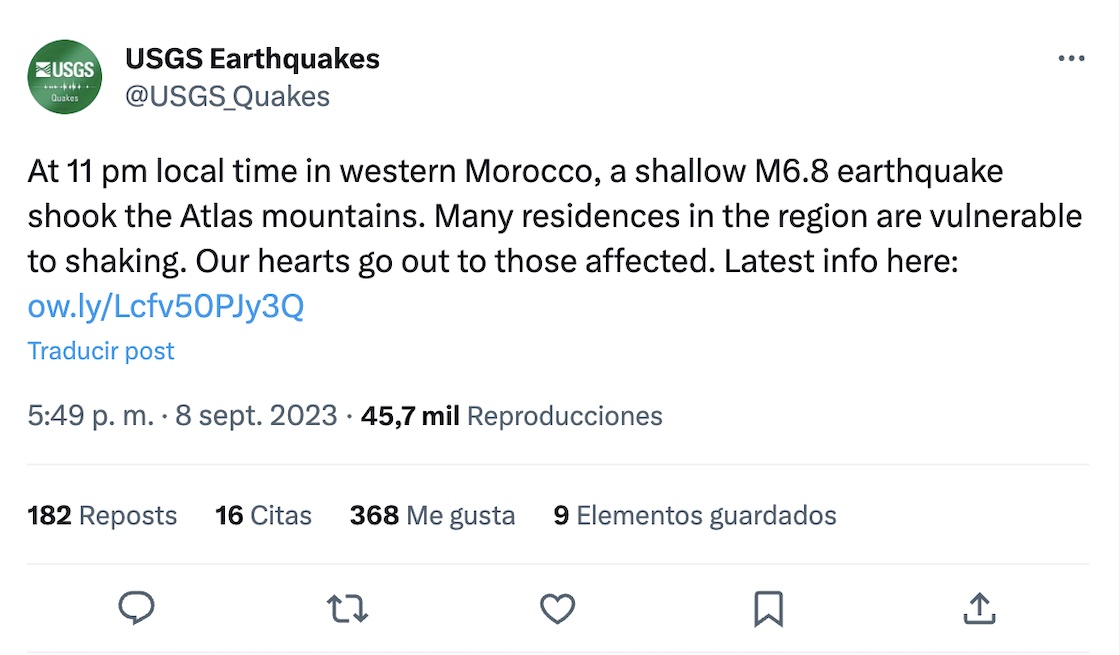Click the 45,7 mil Reproducciones view count
Viewport: 1120px width, 655px height.
(511, 416)
